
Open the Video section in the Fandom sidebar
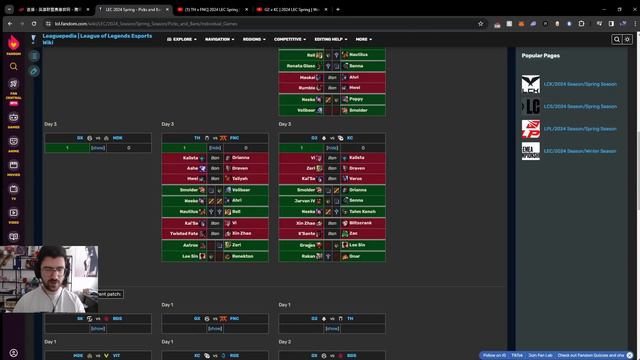click(x=13, y=213)
